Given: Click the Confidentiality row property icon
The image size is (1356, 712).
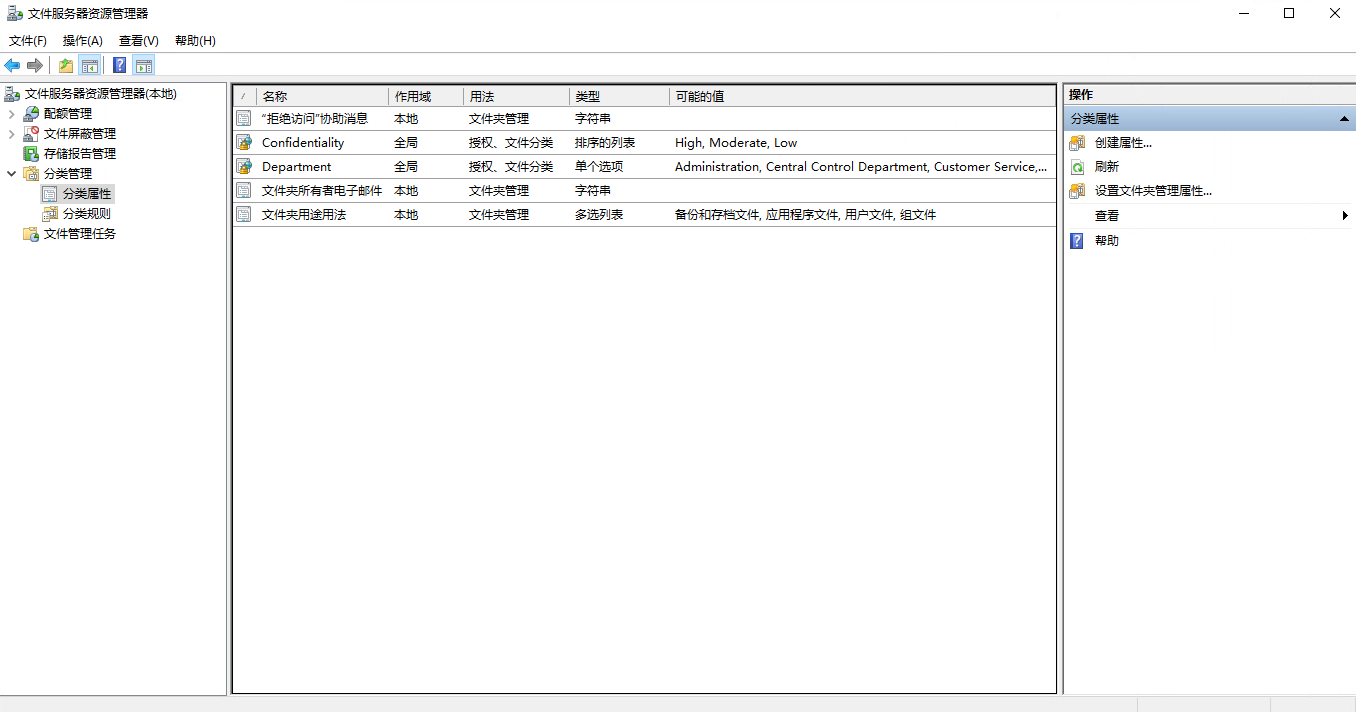Looking at the screenshot, I should click(244, 143).
